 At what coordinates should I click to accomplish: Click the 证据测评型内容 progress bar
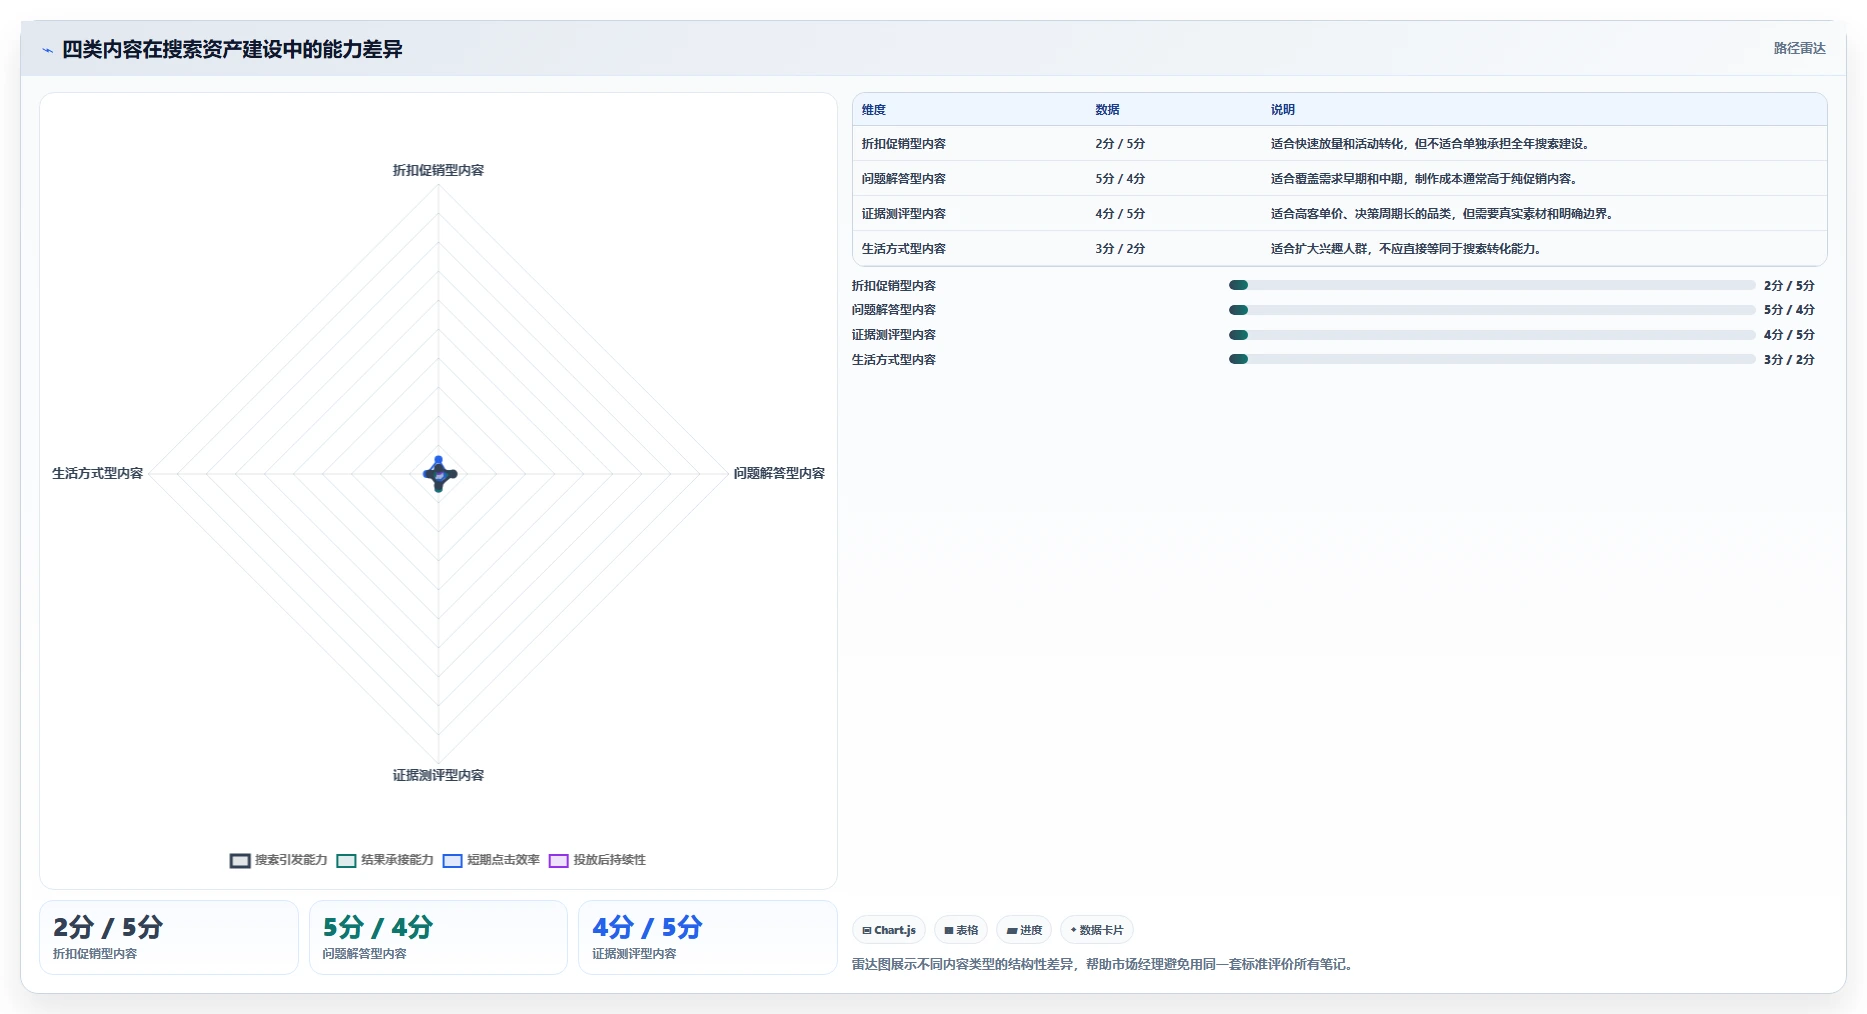[x=1492, y=335]
